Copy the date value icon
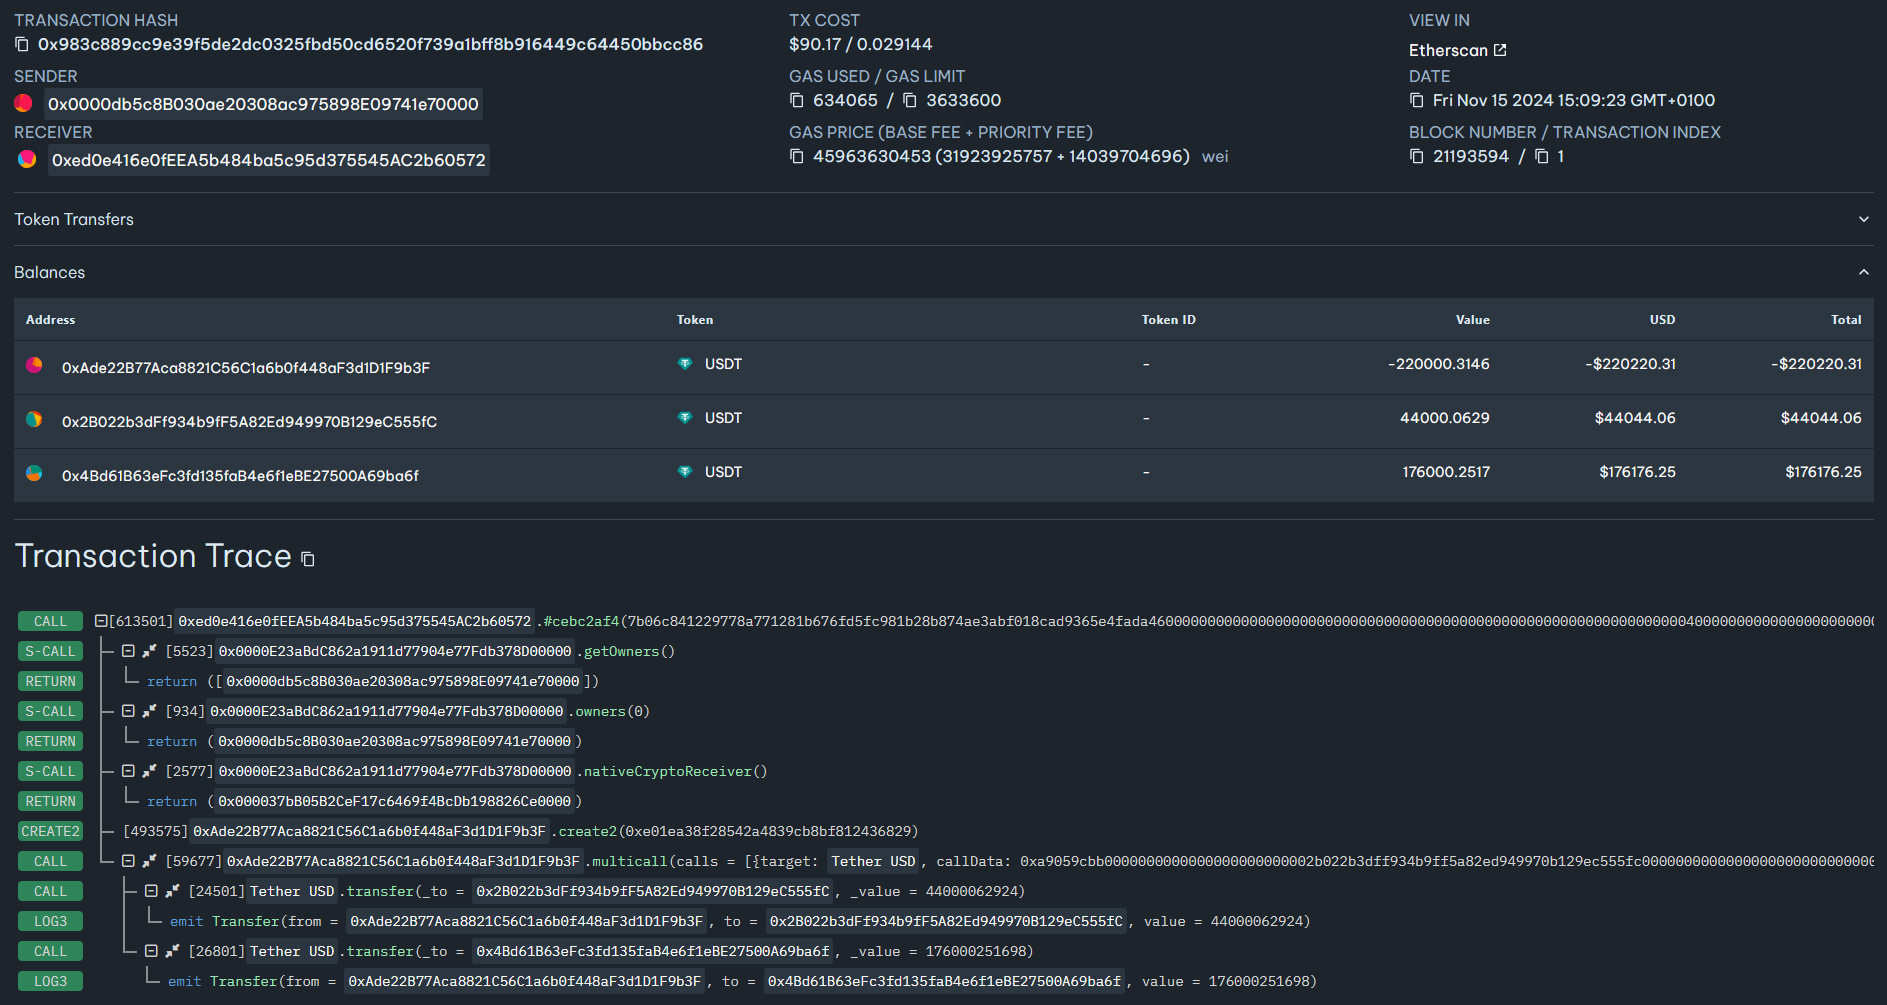The image size is (1887, 1005). coord(1417,100)
